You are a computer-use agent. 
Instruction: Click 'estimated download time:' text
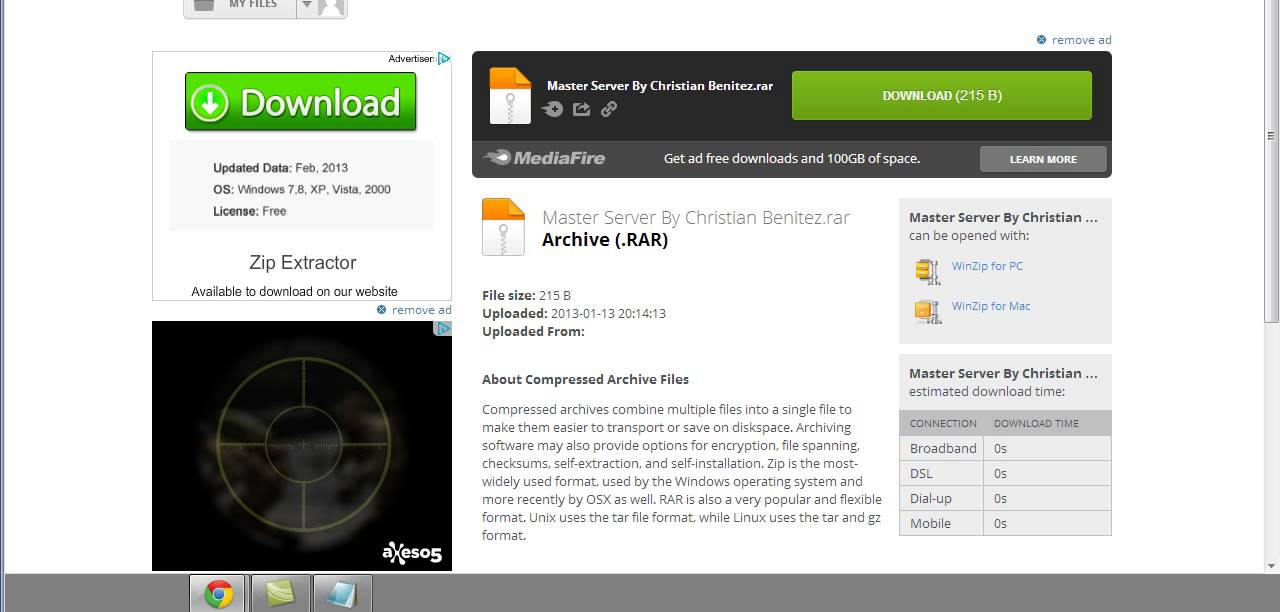(x=987, y=392)
